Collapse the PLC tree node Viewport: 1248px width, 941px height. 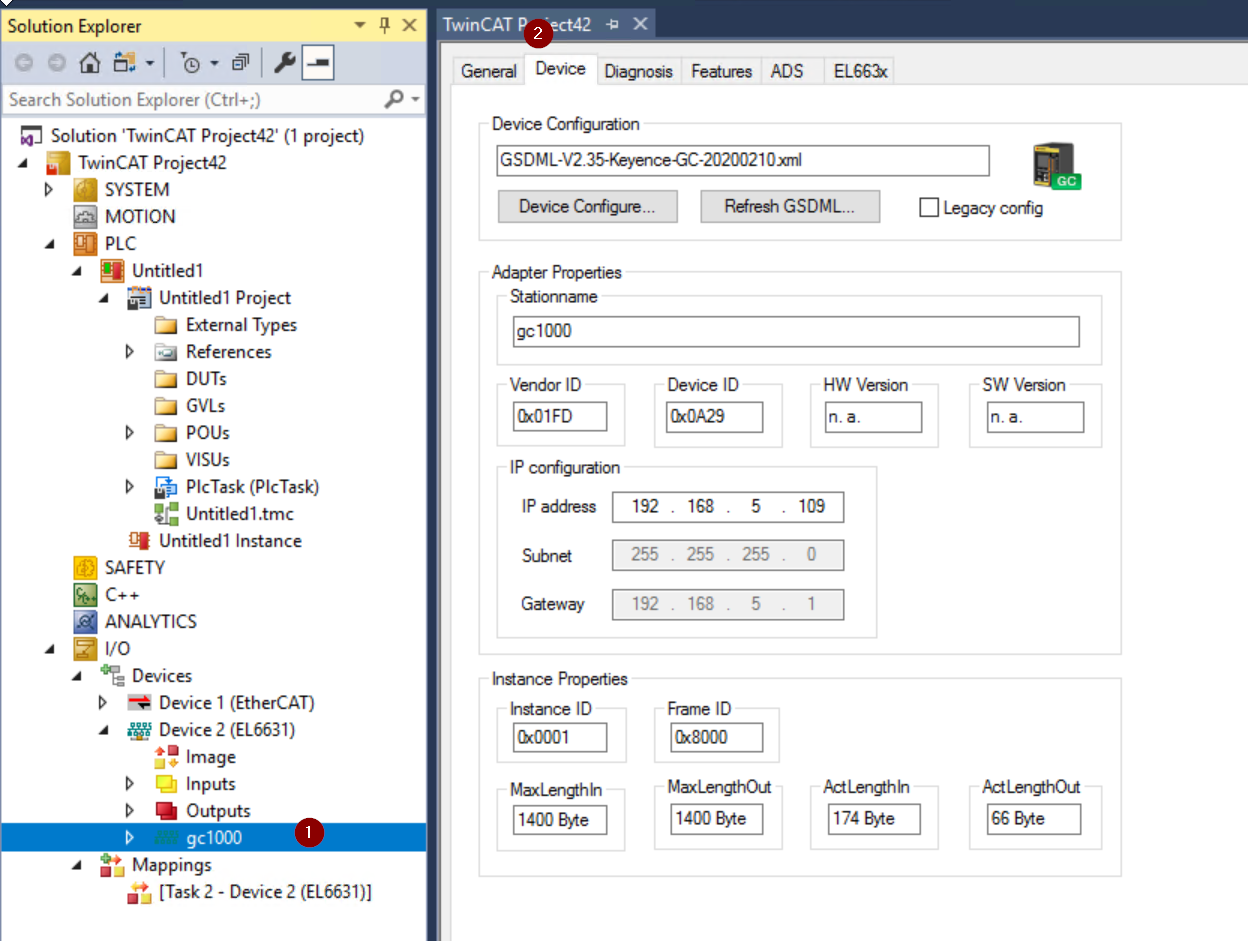[x=49, y=243]
